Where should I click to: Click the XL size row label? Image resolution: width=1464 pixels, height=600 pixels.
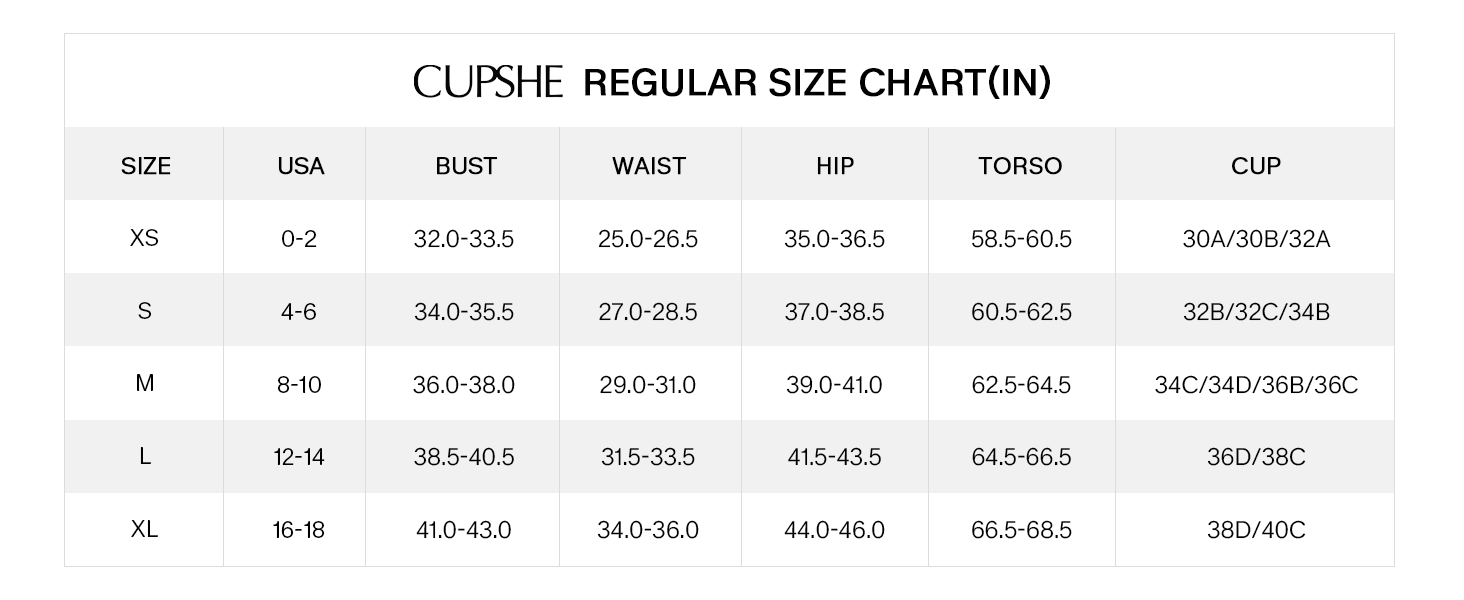tap(145, 529)
